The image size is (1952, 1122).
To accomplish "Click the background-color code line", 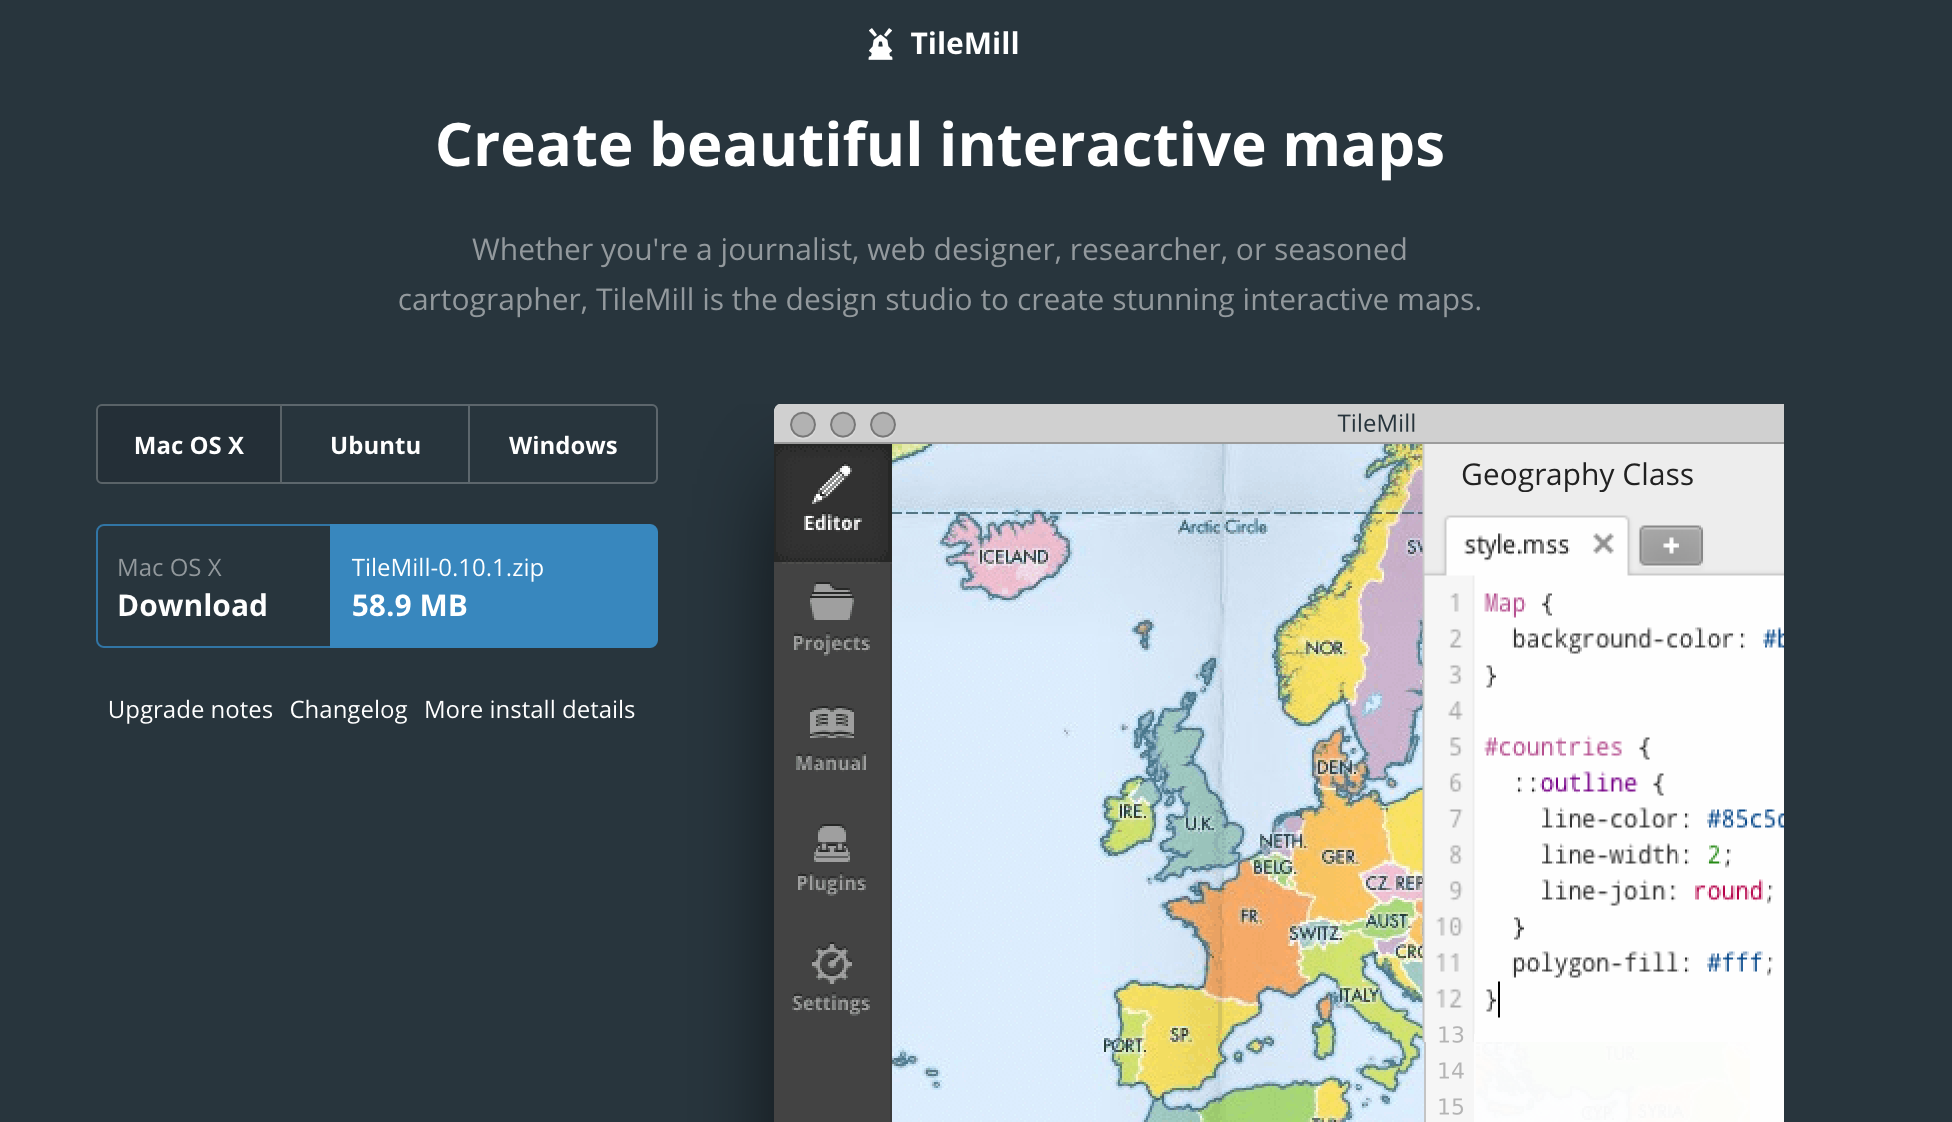I will point(1647,639).
